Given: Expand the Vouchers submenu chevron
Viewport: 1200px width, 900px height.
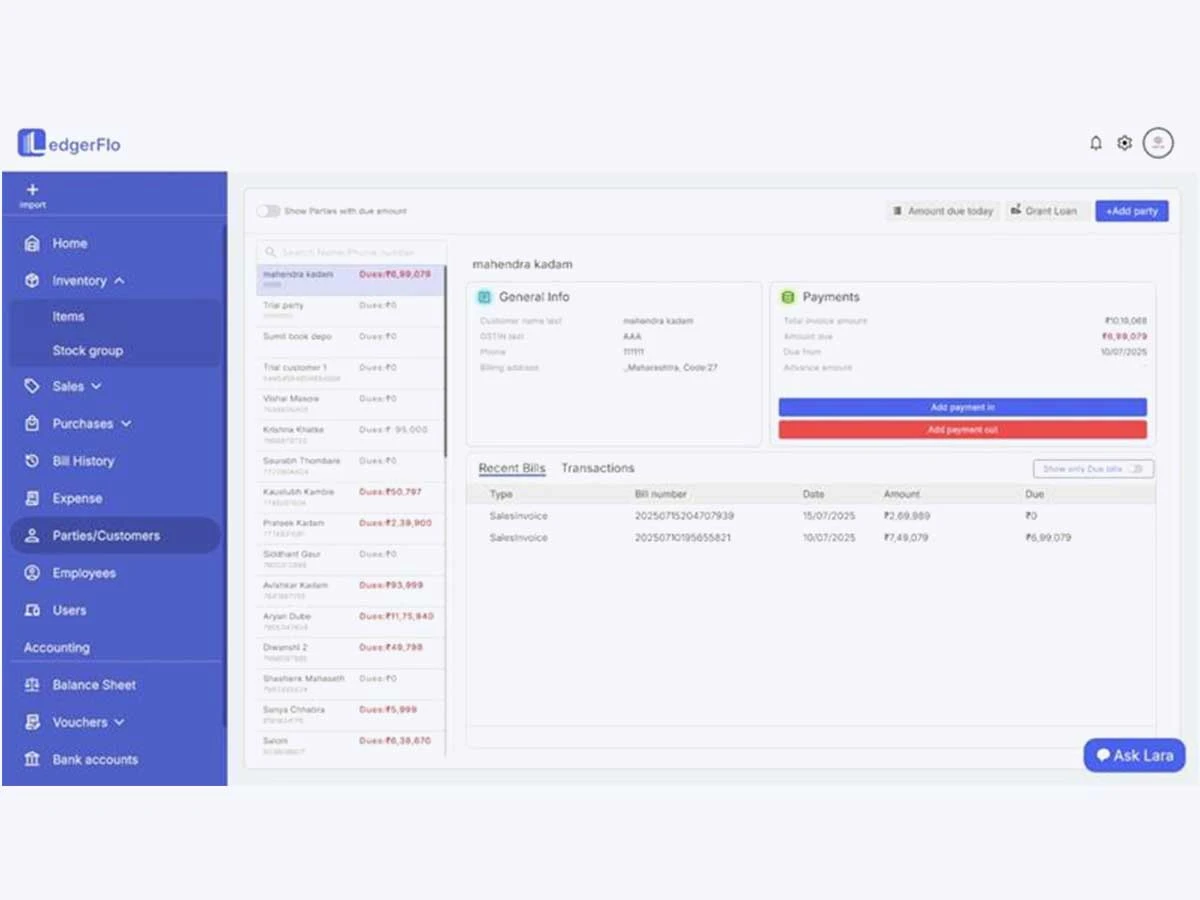Looking at the screenshot, I should click(120, 722).
